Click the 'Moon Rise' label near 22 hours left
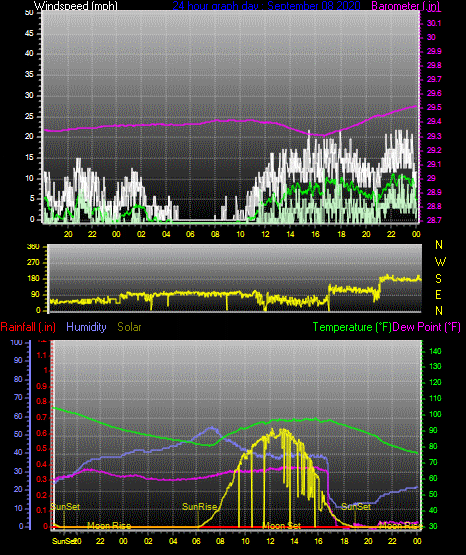This screenshot has height=555, width=466. coord(109,526)
